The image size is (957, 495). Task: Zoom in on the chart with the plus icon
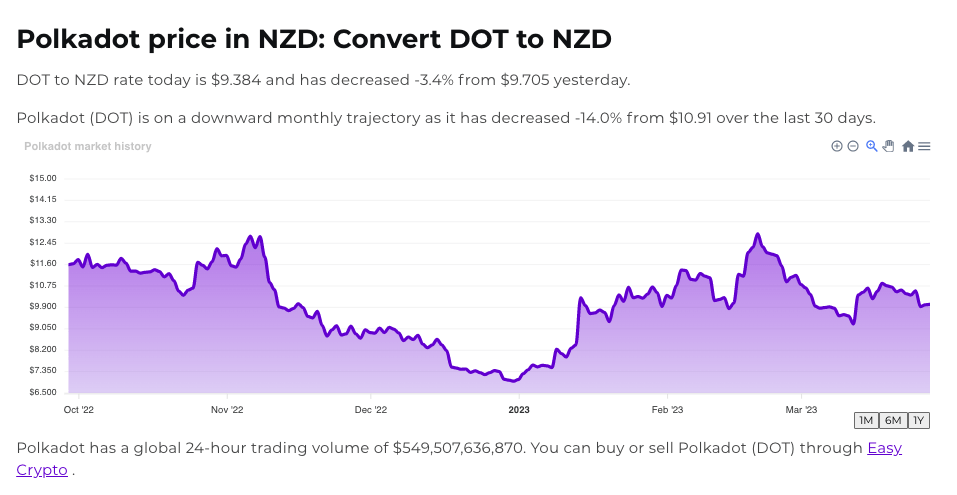pos(837,146)
